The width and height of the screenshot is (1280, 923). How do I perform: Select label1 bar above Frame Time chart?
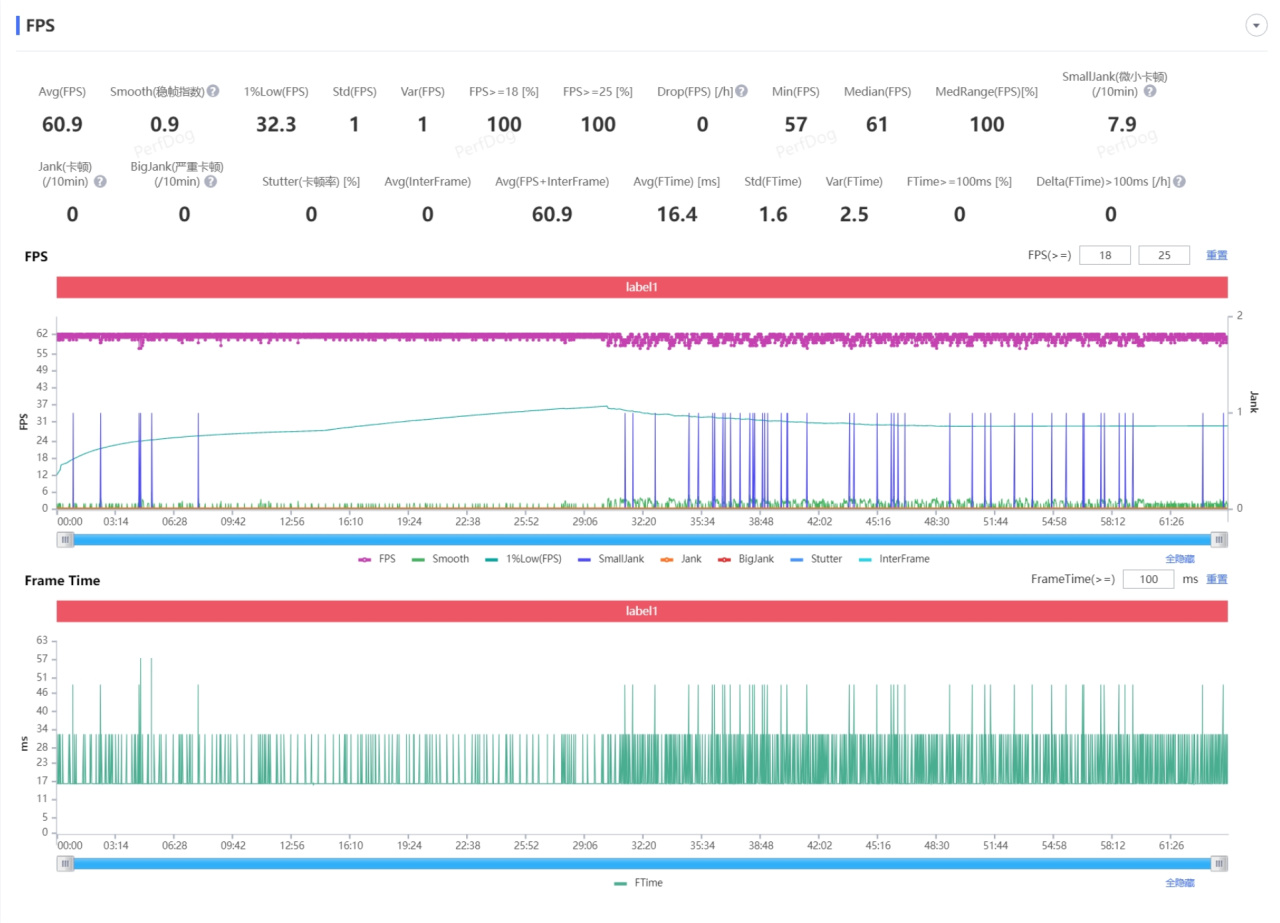click(642, 611)
